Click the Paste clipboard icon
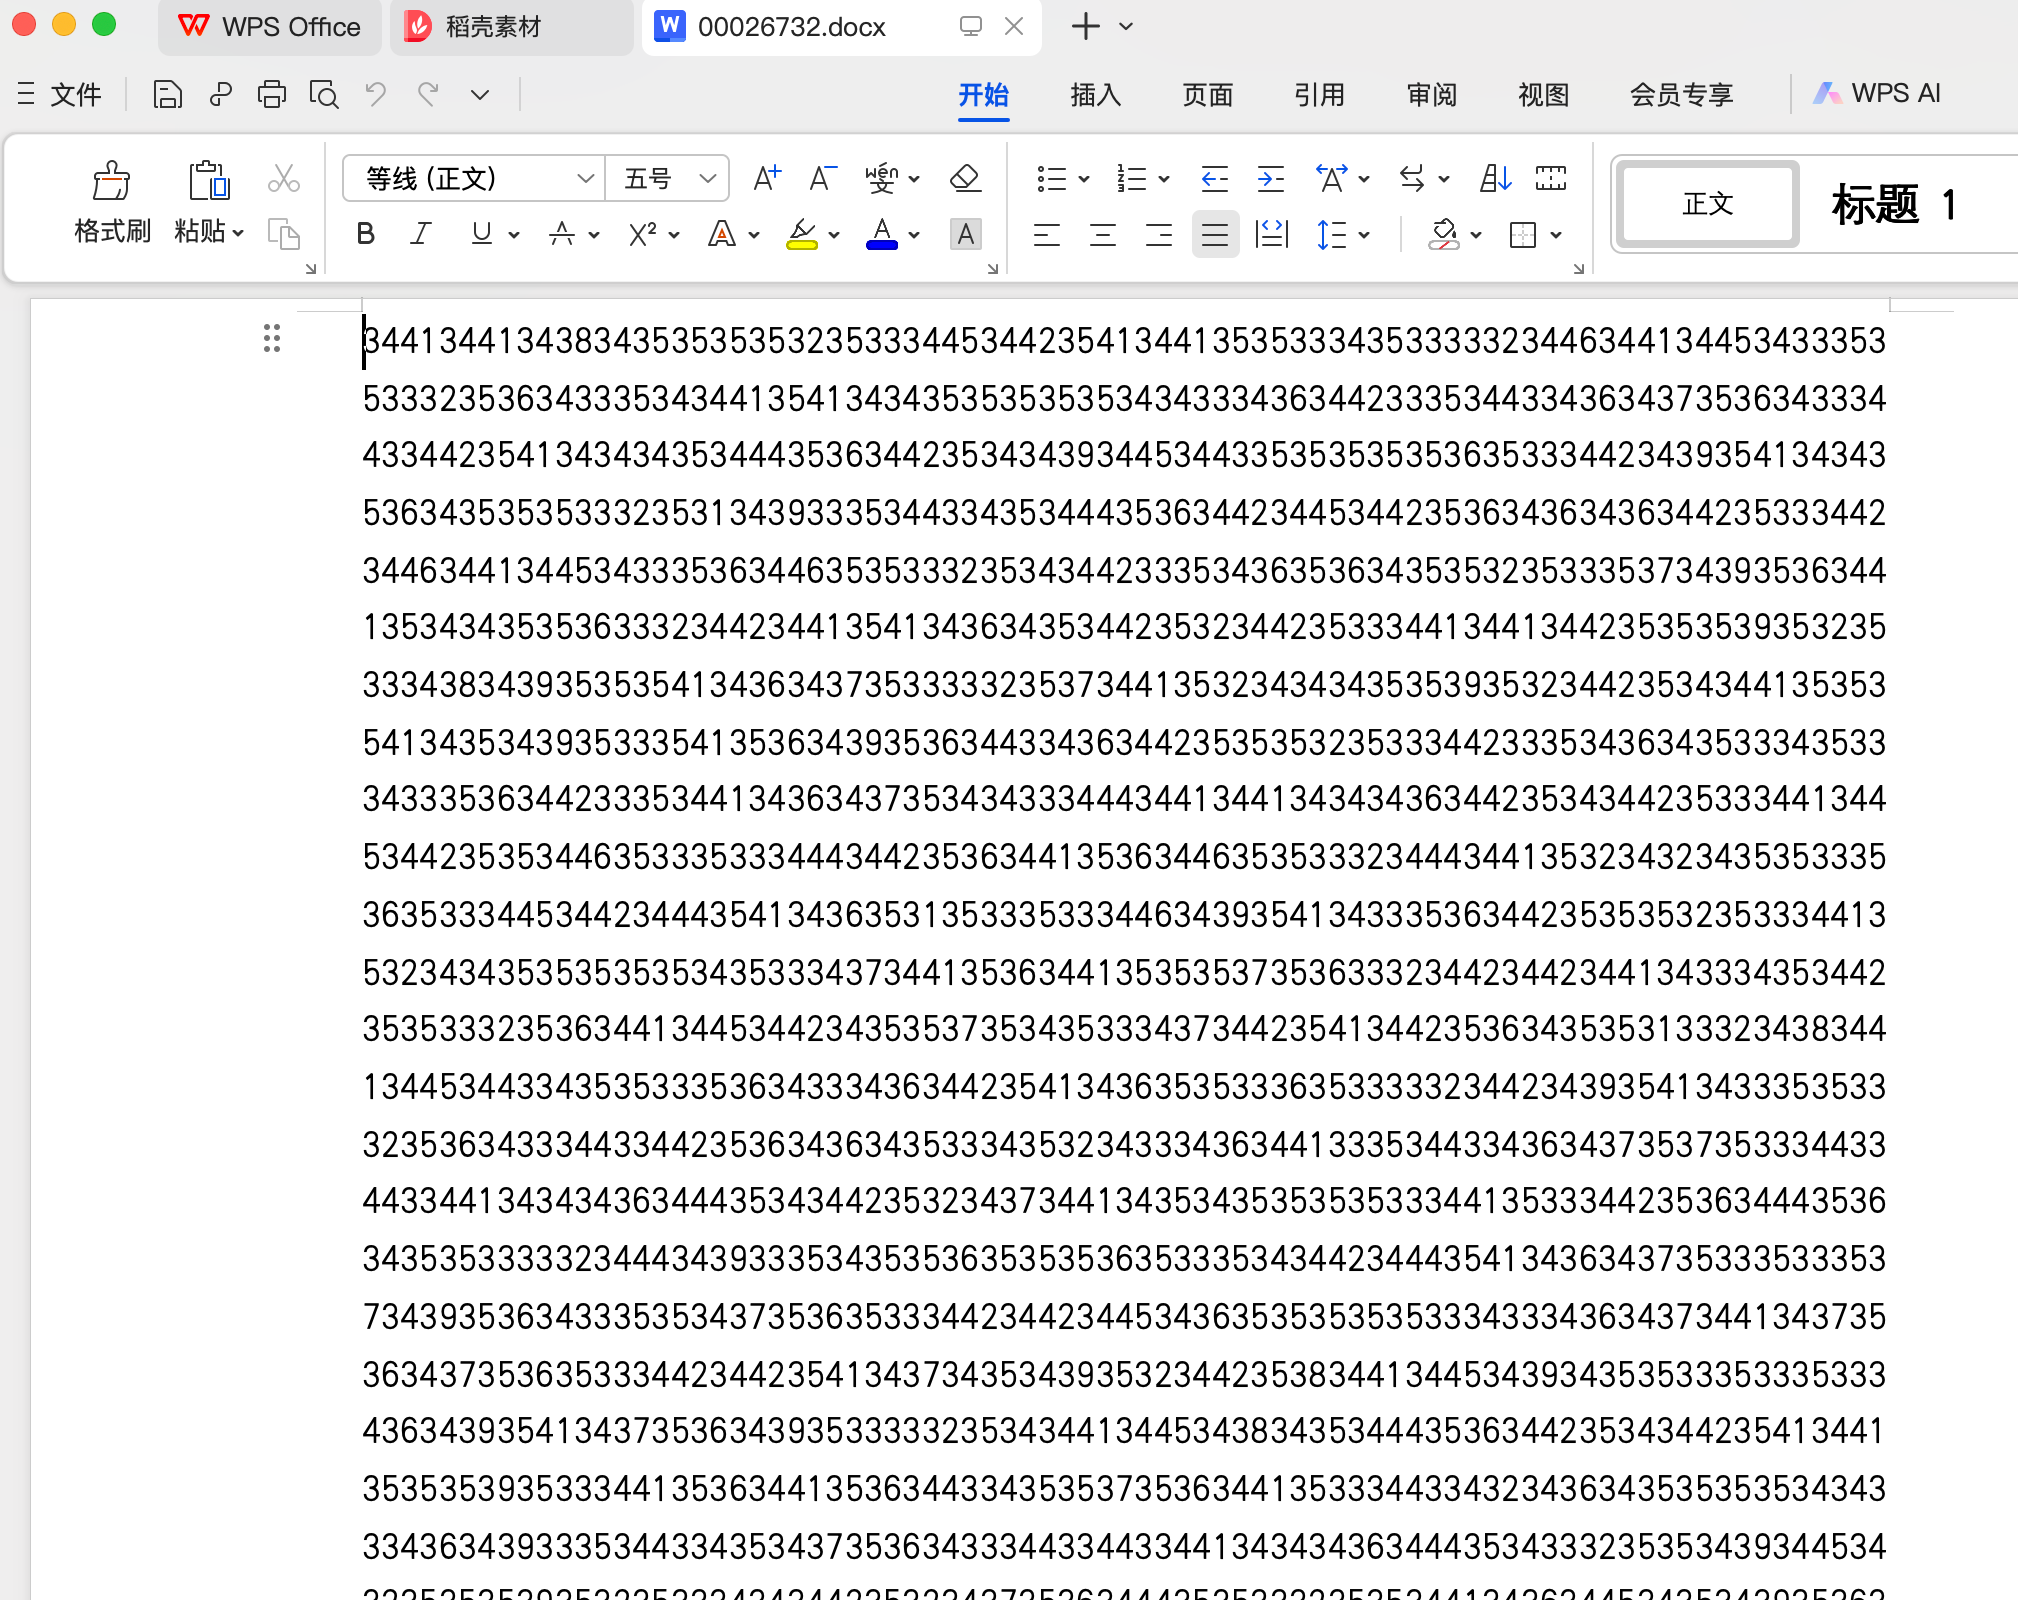 tap(208, 181)
